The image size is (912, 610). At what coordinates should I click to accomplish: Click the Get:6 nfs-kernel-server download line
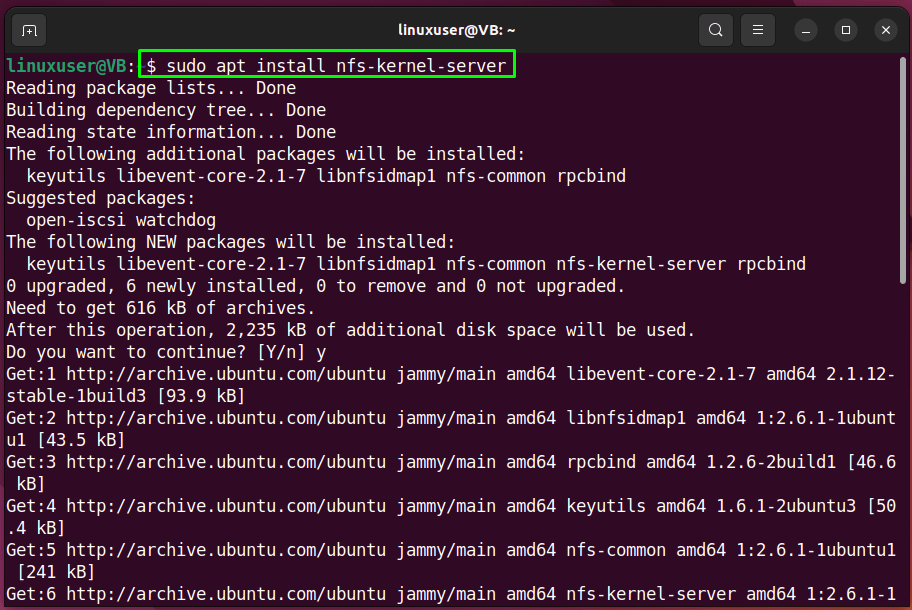[451, 594]
